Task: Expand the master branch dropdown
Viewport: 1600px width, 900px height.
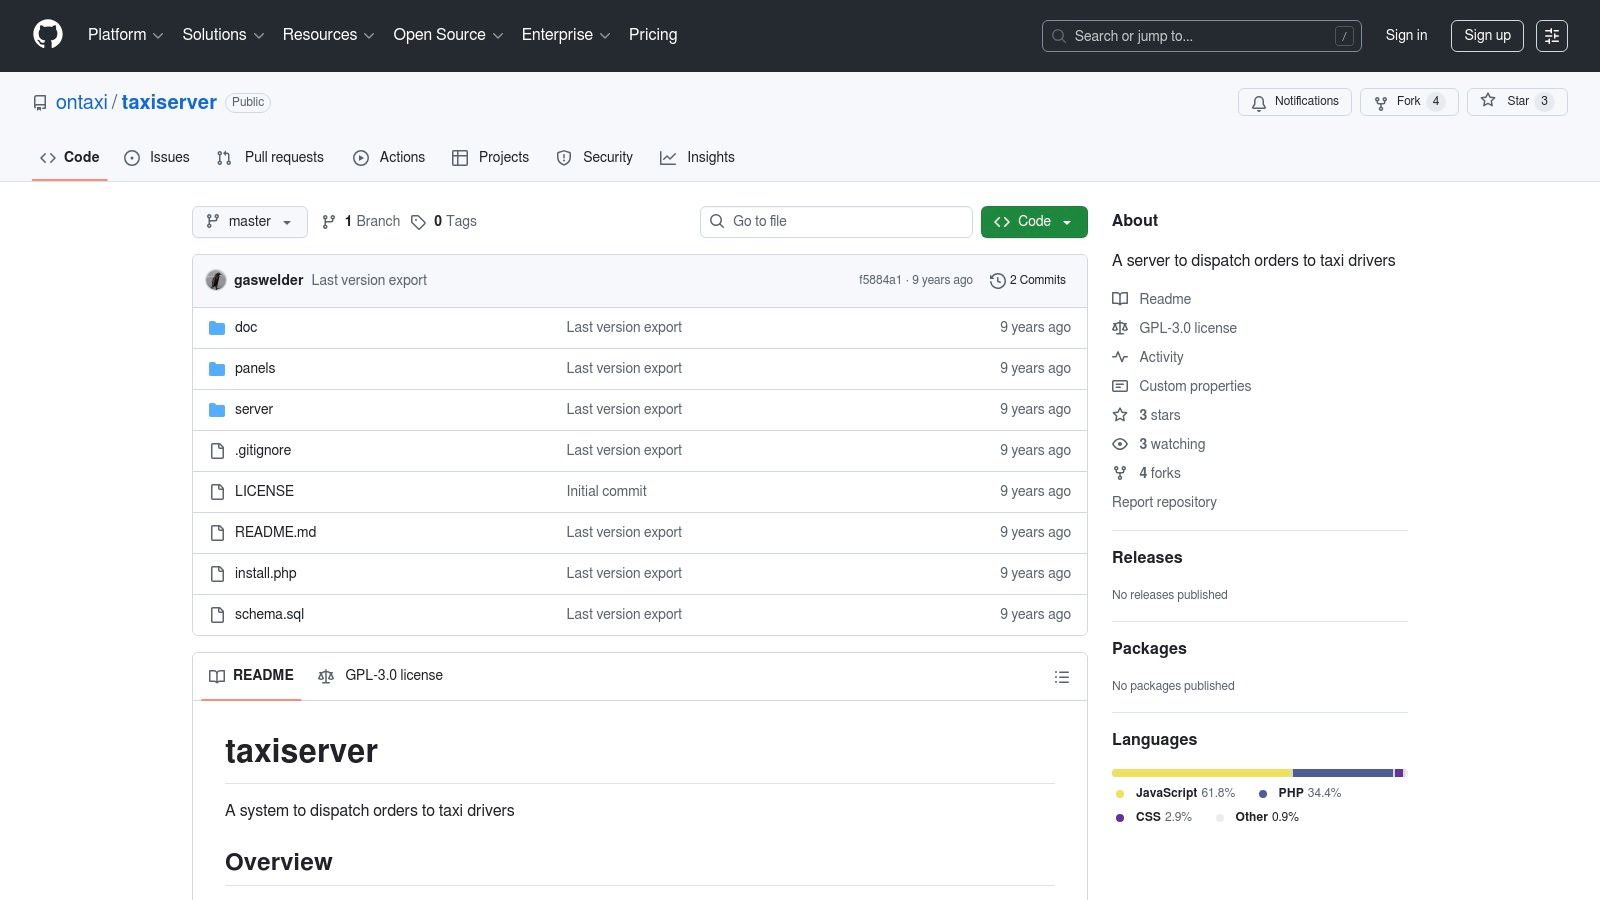Action: tap(249, 222)
